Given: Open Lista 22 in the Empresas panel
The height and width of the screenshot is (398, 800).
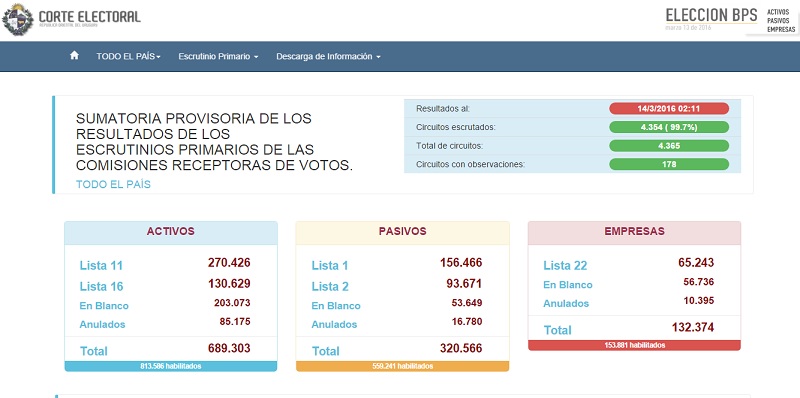Looking at the screenshot, I should (565, 266).
